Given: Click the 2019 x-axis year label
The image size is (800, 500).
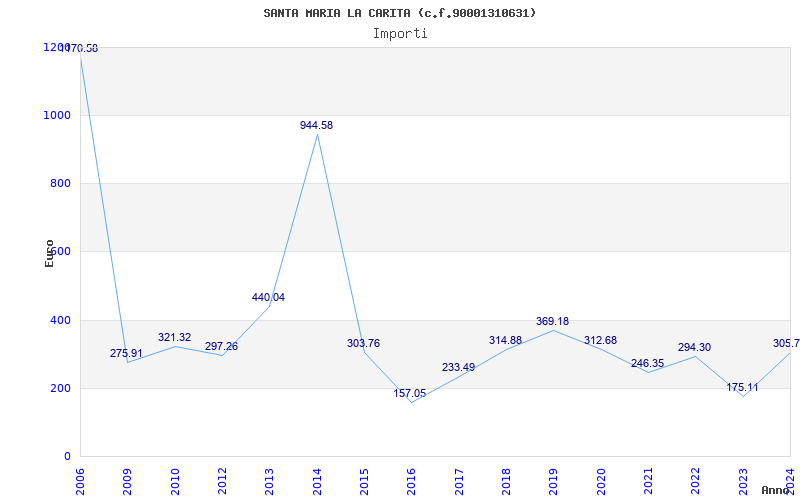Looking at the screenshot, I should pyautogui.click(x=554, y=482).
